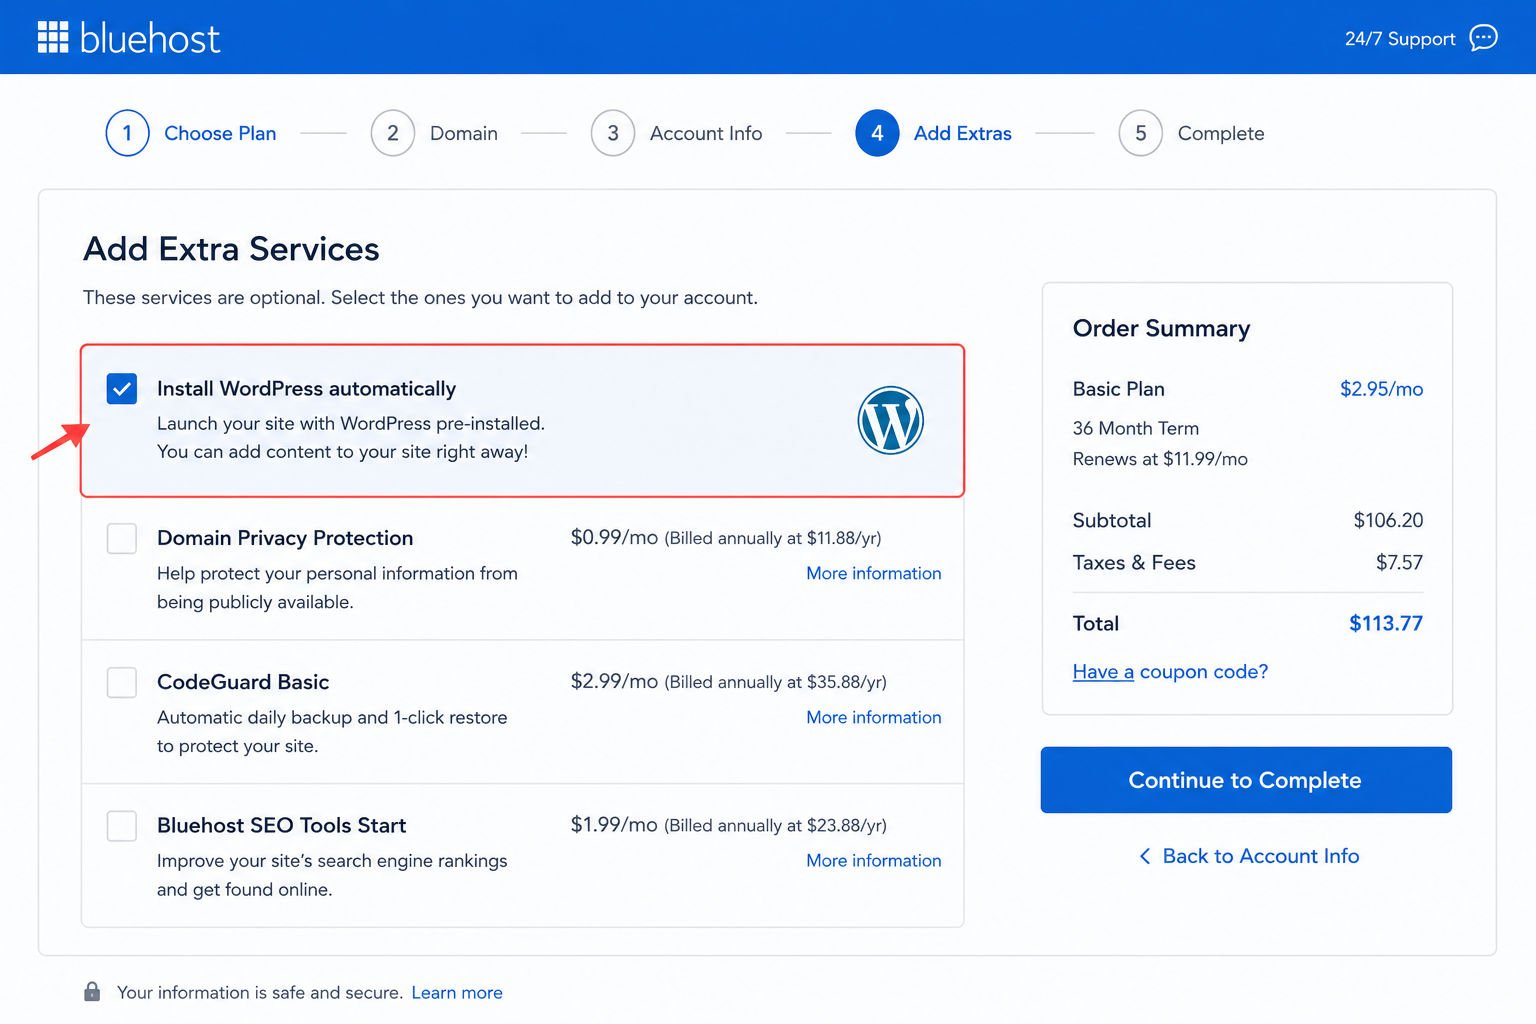This screenshot has width=1536, height=1024.
Task: Click the left chevron beside Back to Account Info
Action: 1145,856
